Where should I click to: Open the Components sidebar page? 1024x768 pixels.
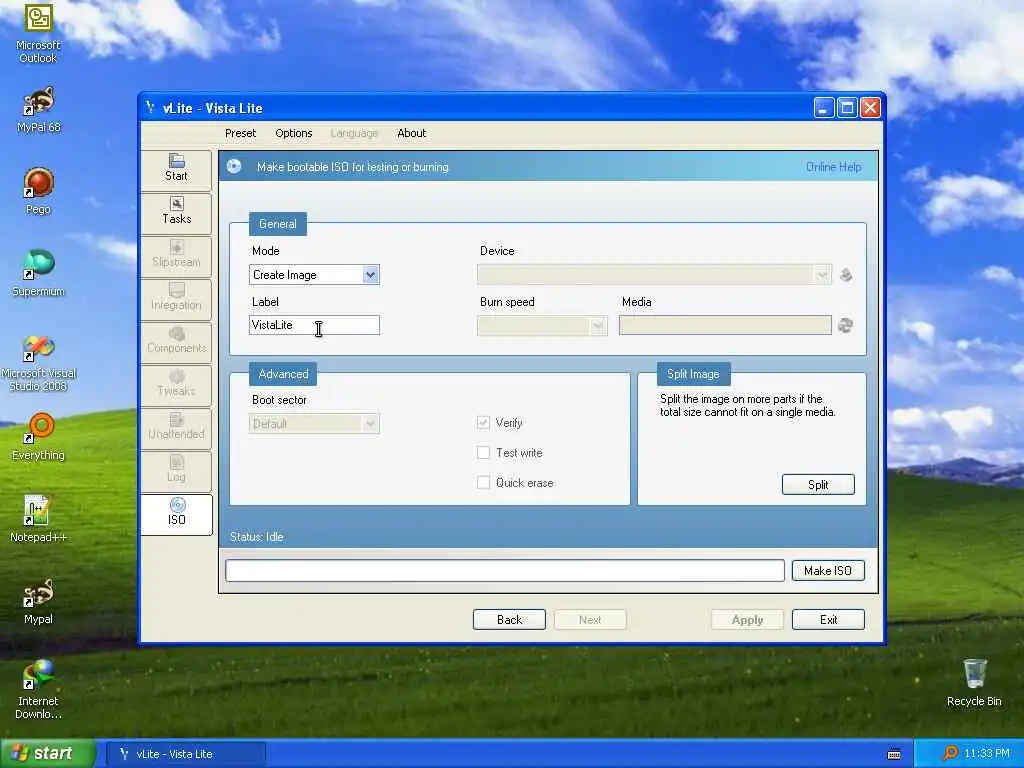click(x=176, y=342)
